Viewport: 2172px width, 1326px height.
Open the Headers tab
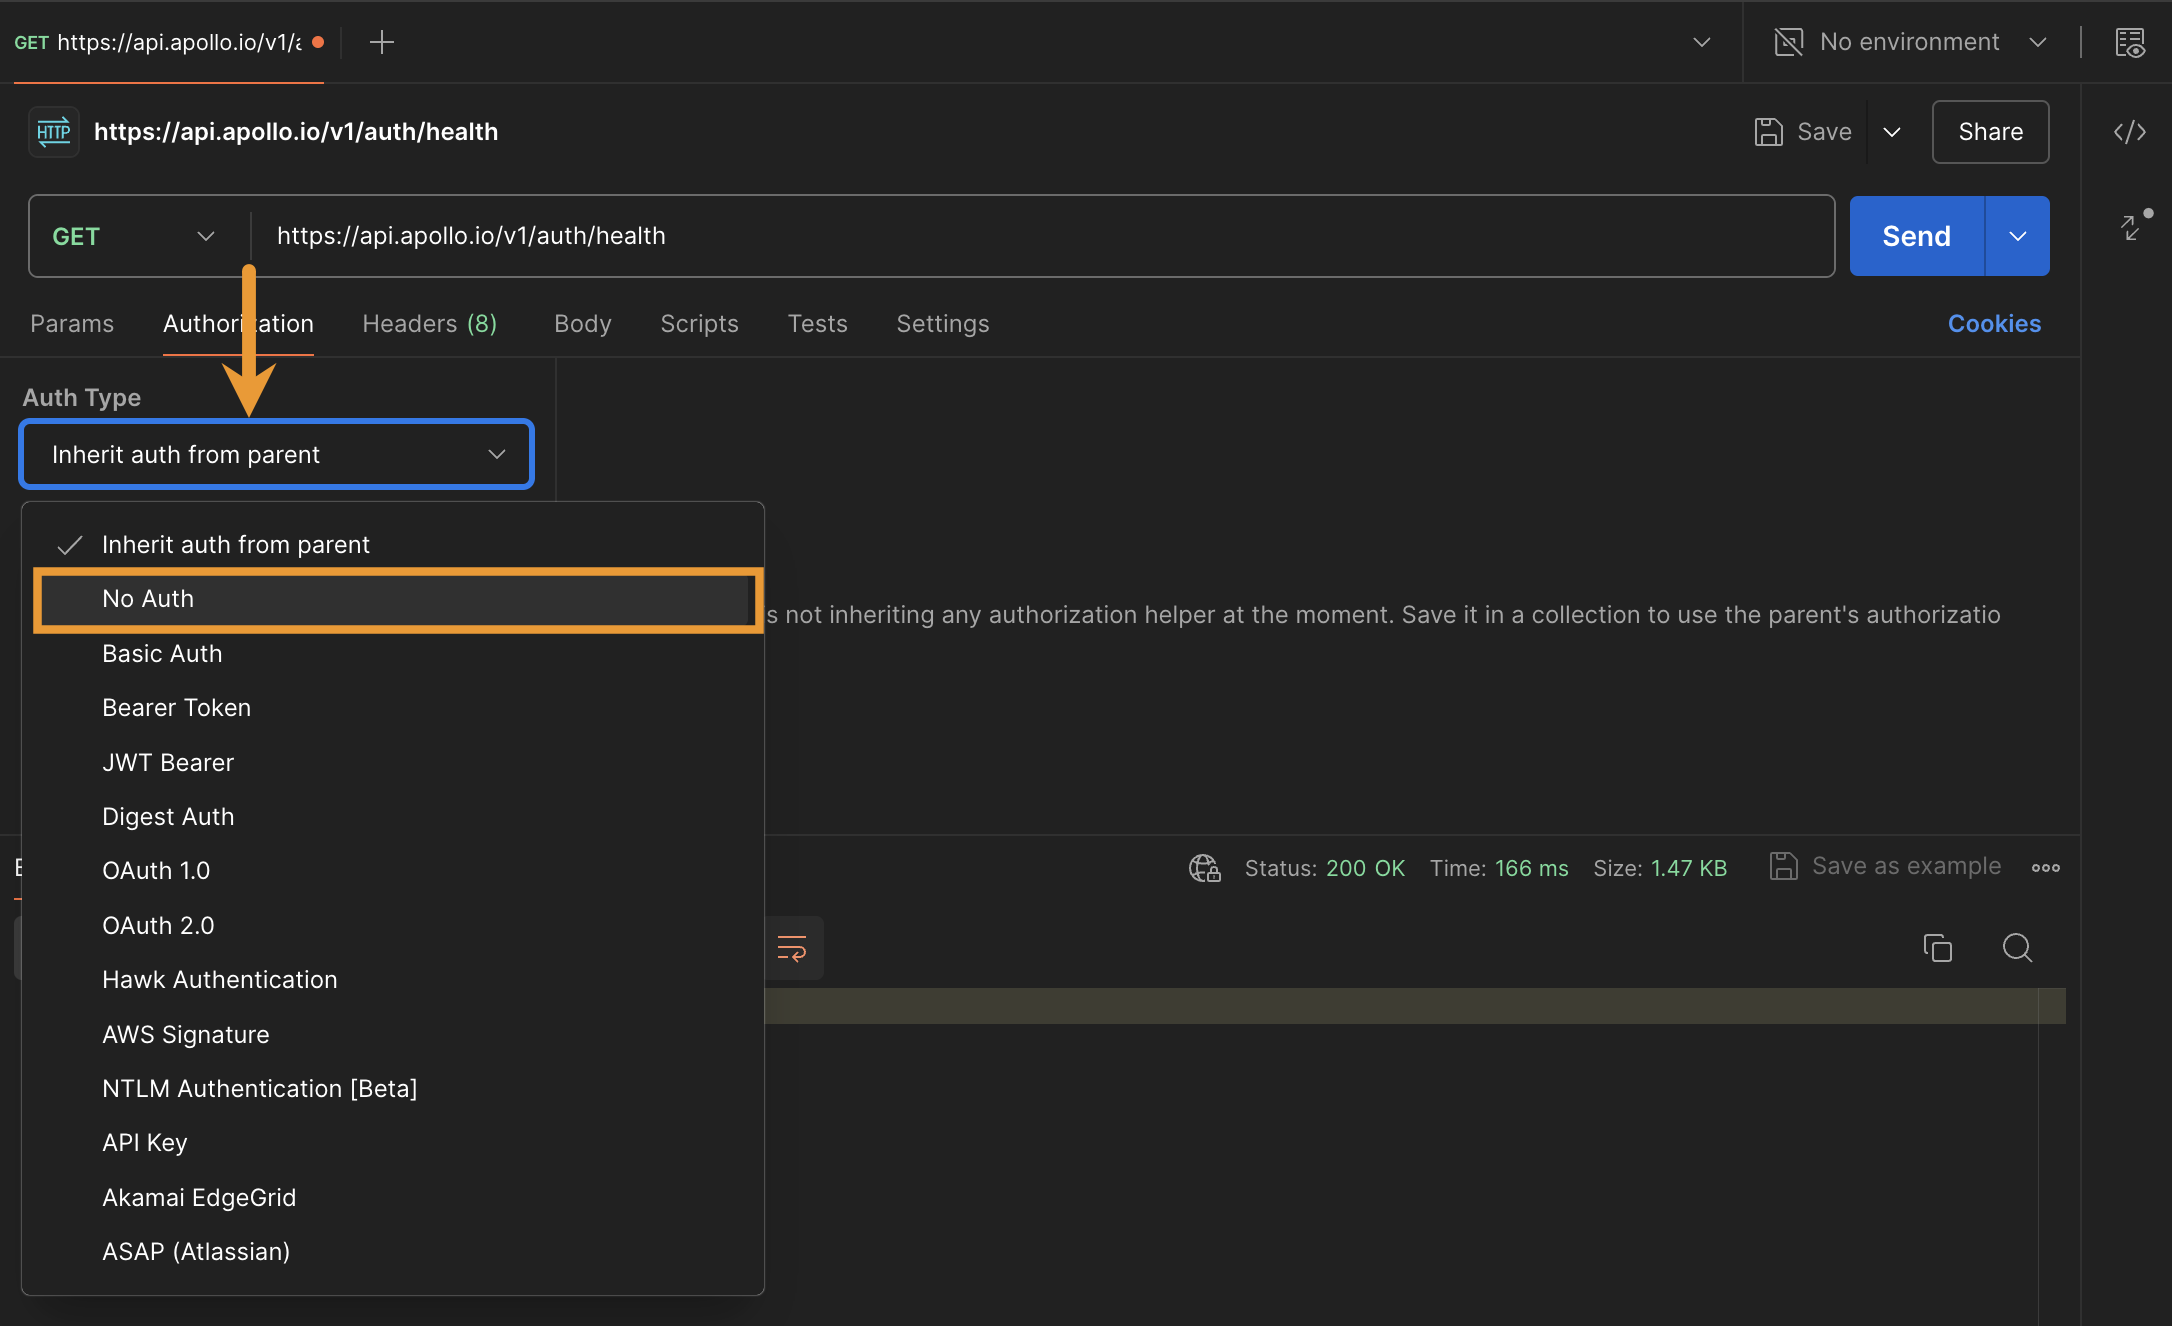[430, 323]
